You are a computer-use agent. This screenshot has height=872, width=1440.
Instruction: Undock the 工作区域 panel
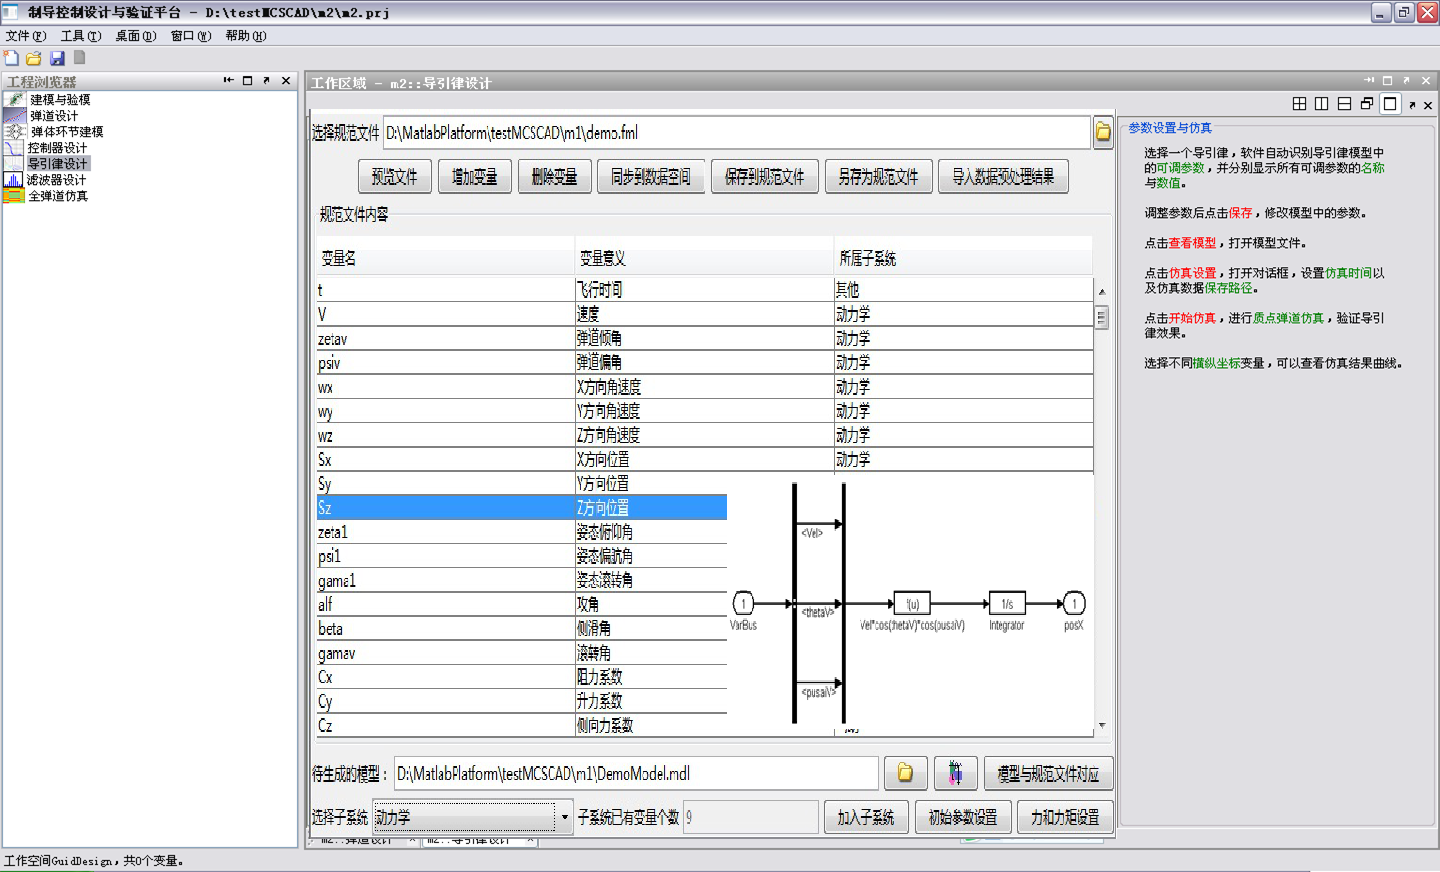pos(1406,80)
